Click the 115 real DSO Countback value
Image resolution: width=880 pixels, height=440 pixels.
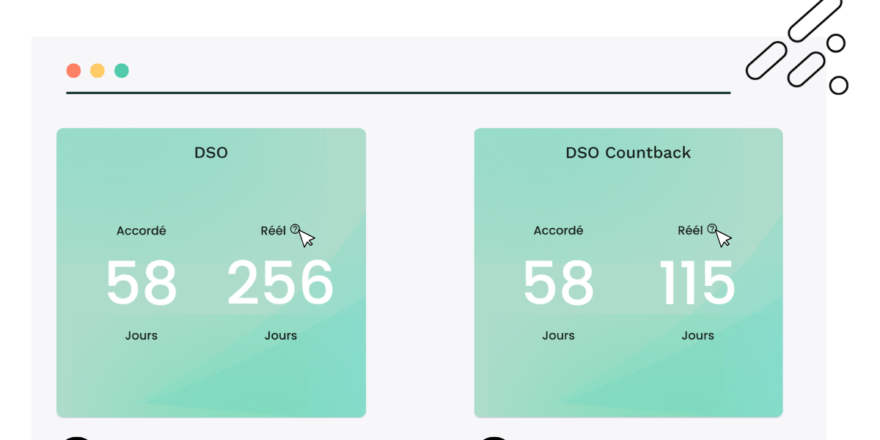(x=697, y=284)
